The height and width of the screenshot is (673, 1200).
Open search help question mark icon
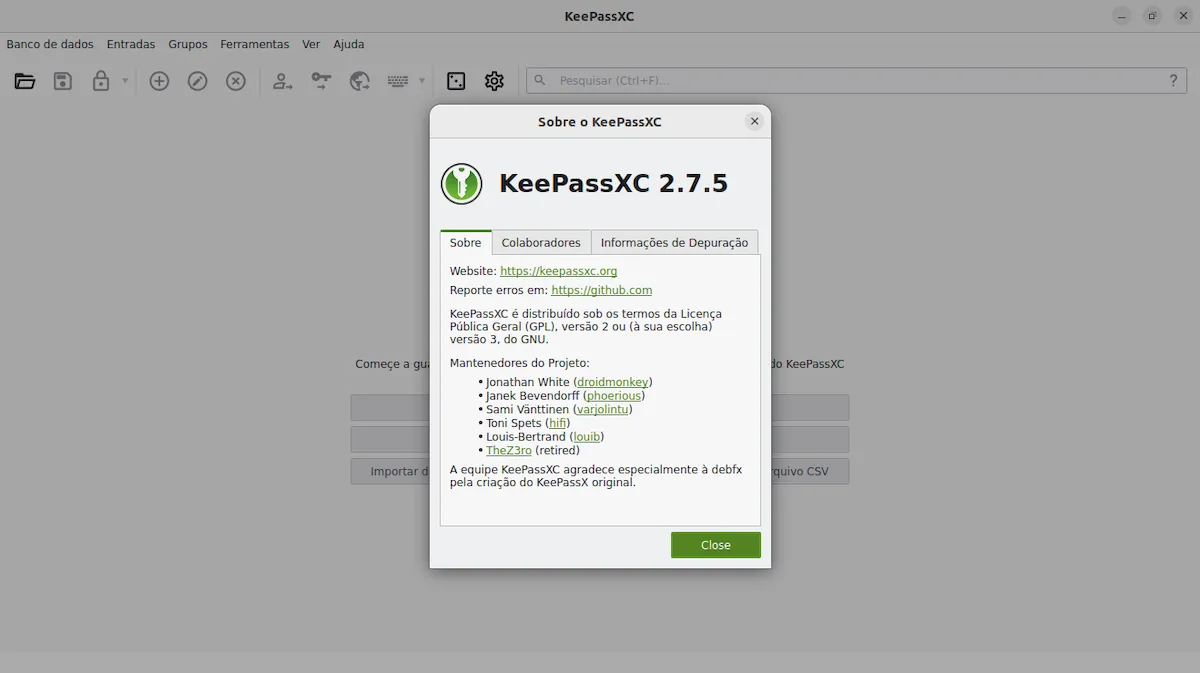point(1174,81)
